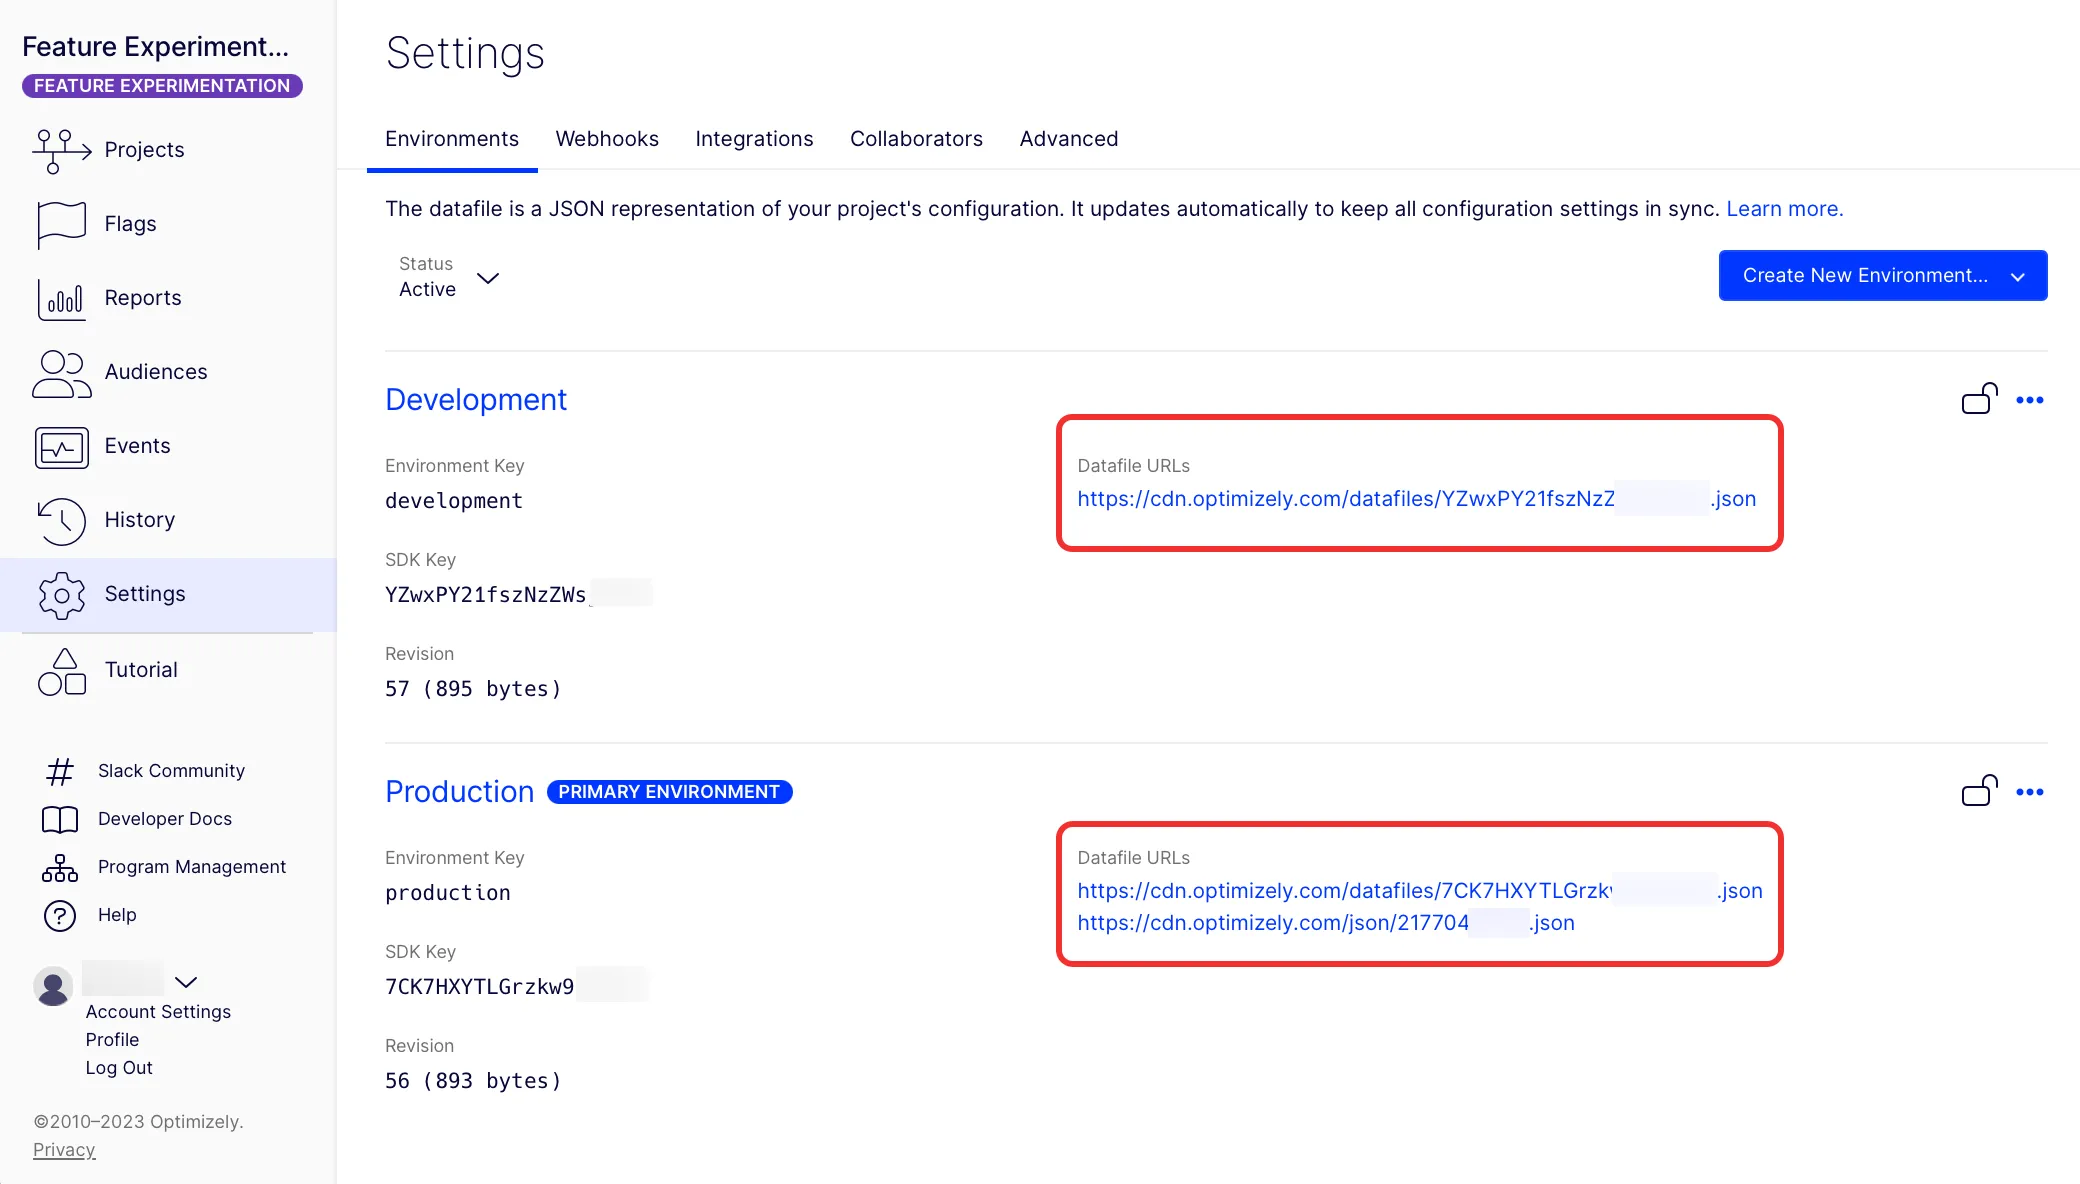
Task: Open the Production cdn json/217704 URL
Action: 1326,923
